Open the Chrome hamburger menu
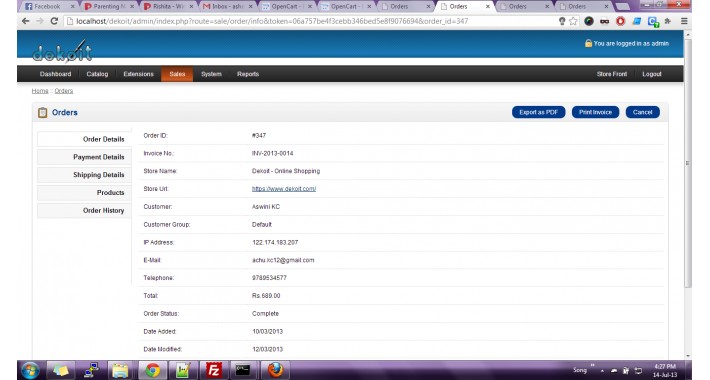 [684, 21]
